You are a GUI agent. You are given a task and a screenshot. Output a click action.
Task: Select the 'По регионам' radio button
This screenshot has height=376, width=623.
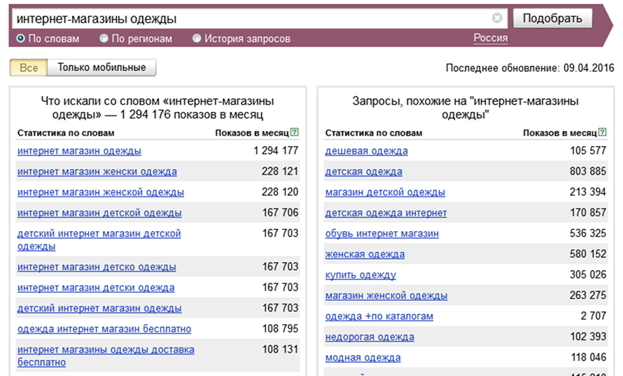click(104, 39)
